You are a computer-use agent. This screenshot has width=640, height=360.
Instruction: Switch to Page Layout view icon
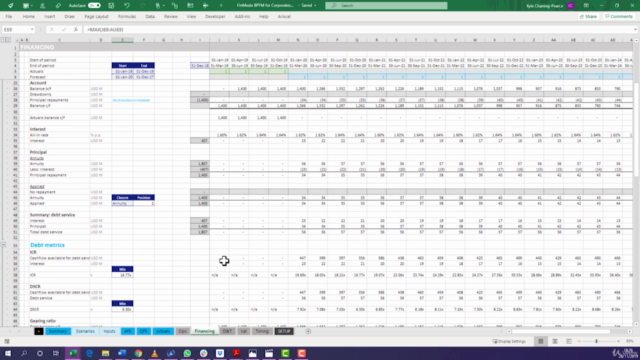(555, 341)
